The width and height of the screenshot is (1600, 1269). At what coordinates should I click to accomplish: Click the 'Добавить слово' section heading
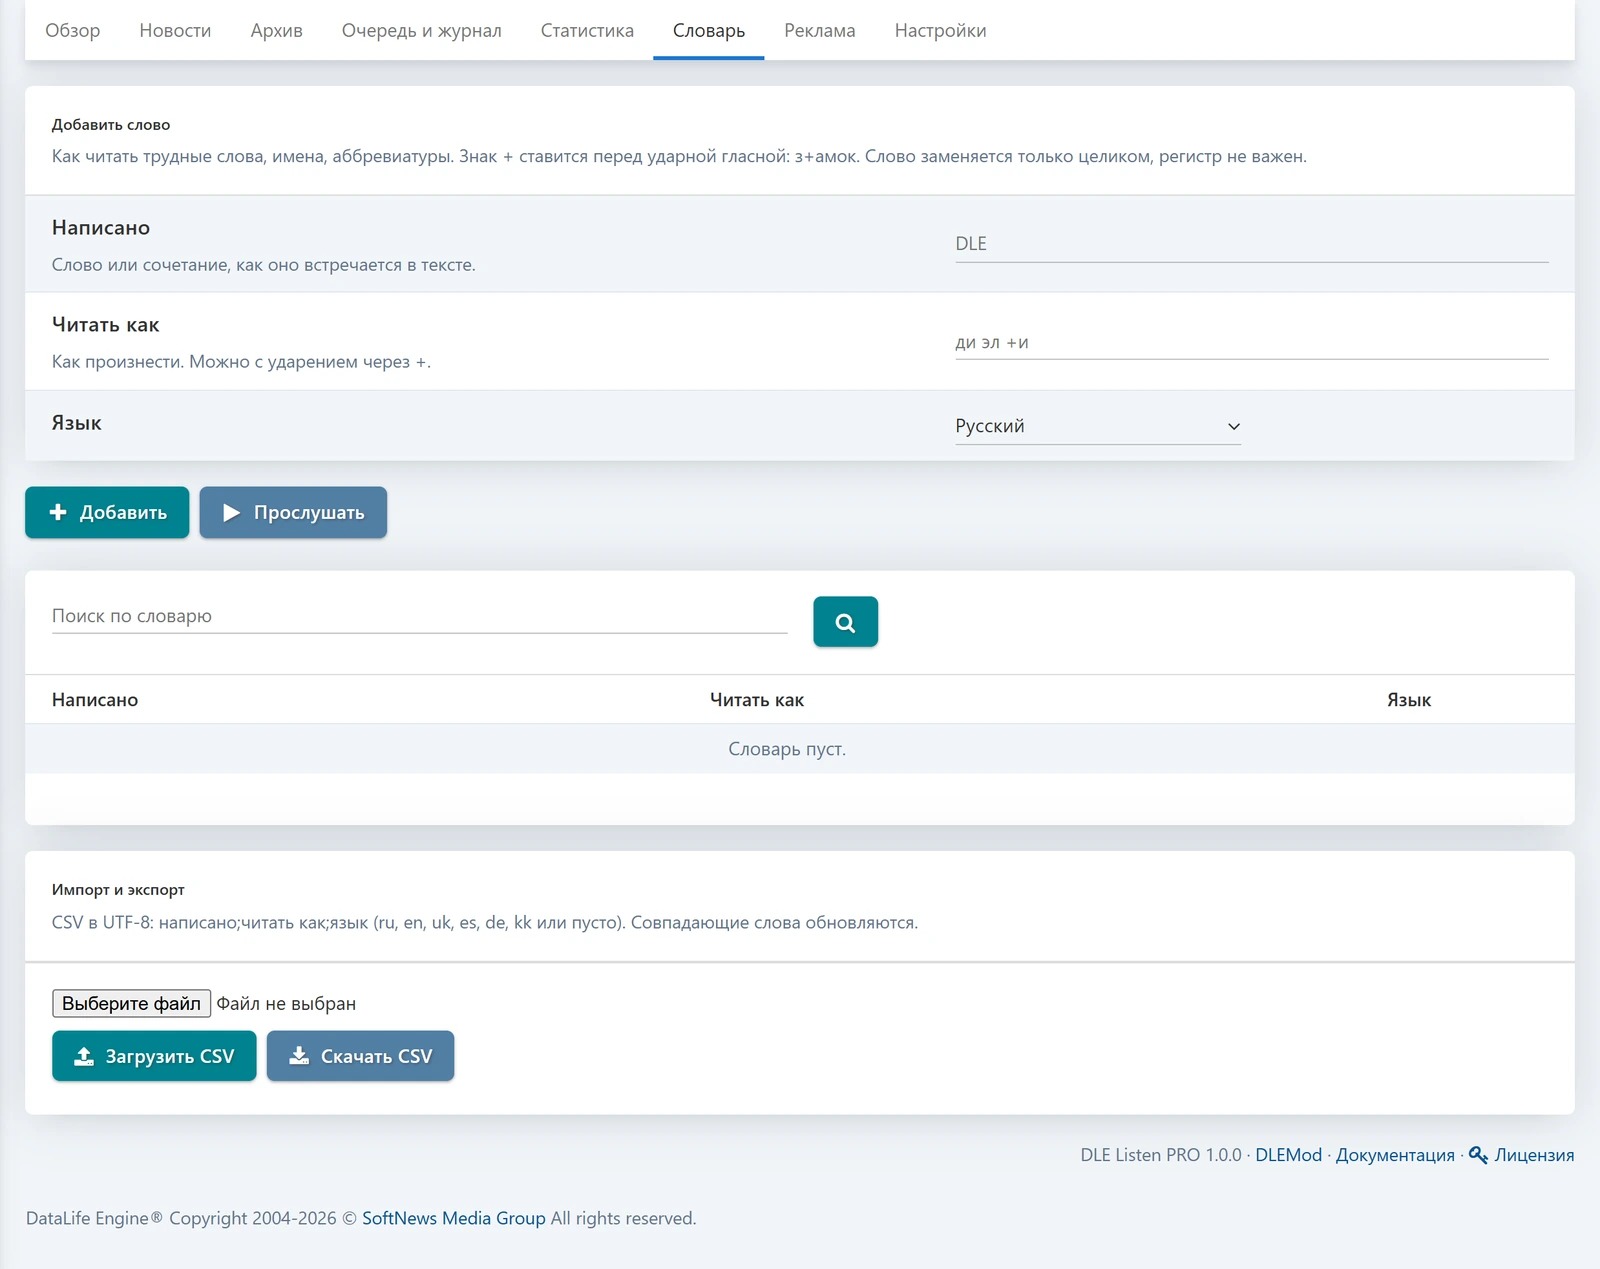coord(111,125)
